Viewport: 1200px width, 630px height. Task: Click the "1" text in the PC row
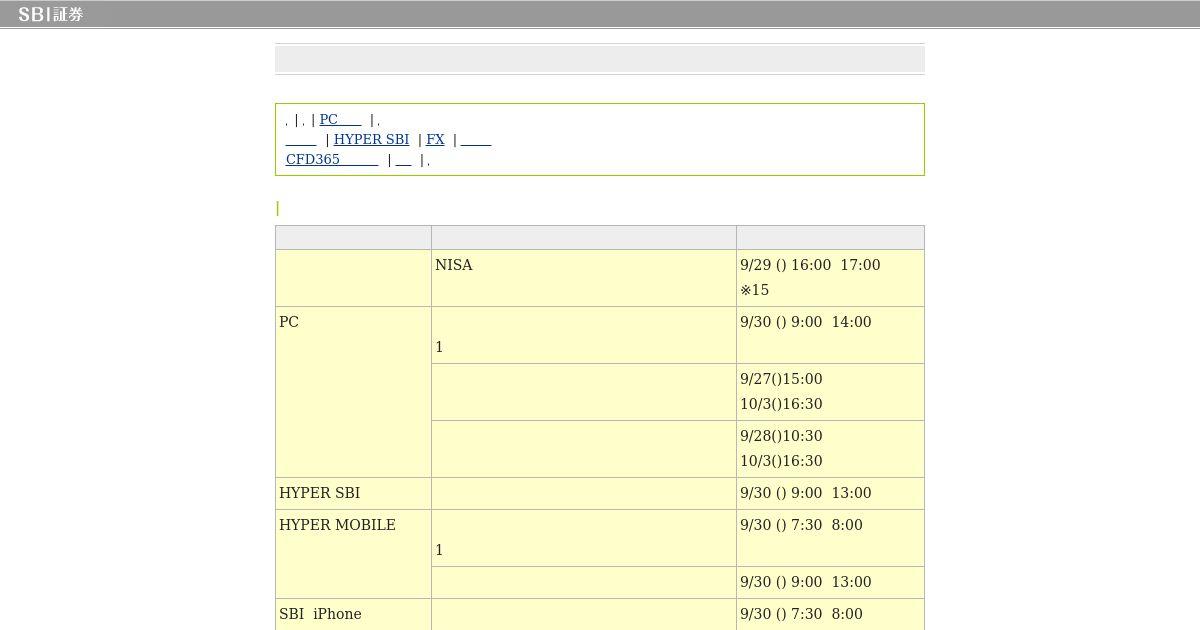pos(439,347)
